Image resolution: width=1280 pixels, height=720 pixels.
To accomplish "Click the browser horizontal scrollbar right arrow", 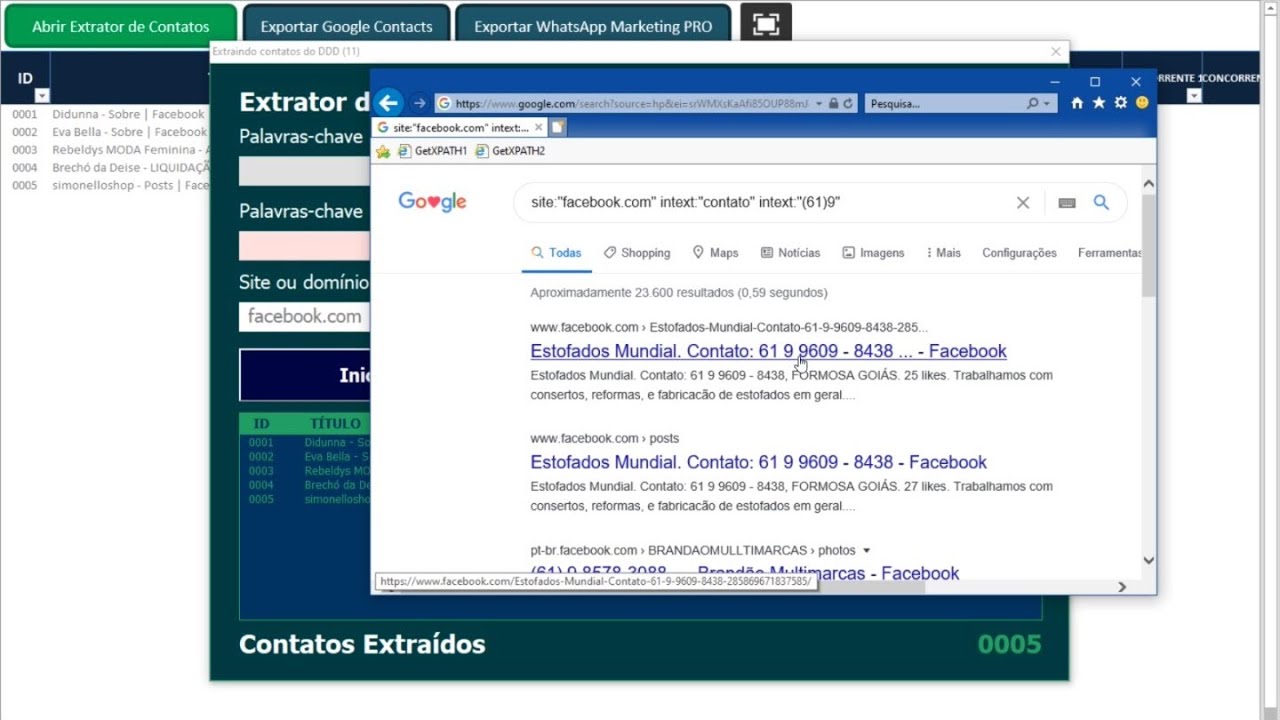I will 1122,587.
